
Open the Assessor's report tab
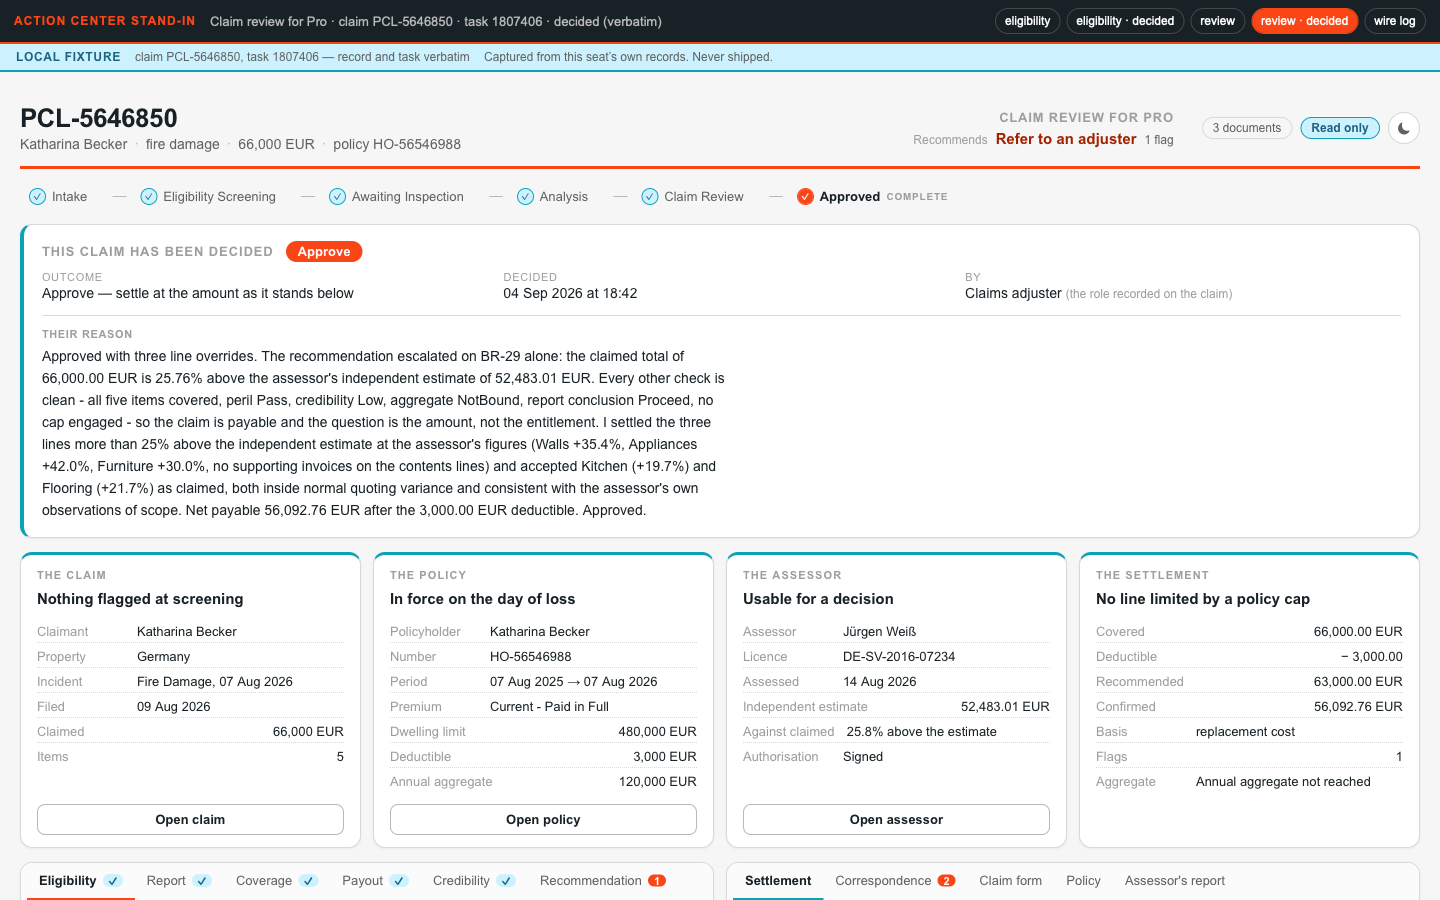[1174, 881]
